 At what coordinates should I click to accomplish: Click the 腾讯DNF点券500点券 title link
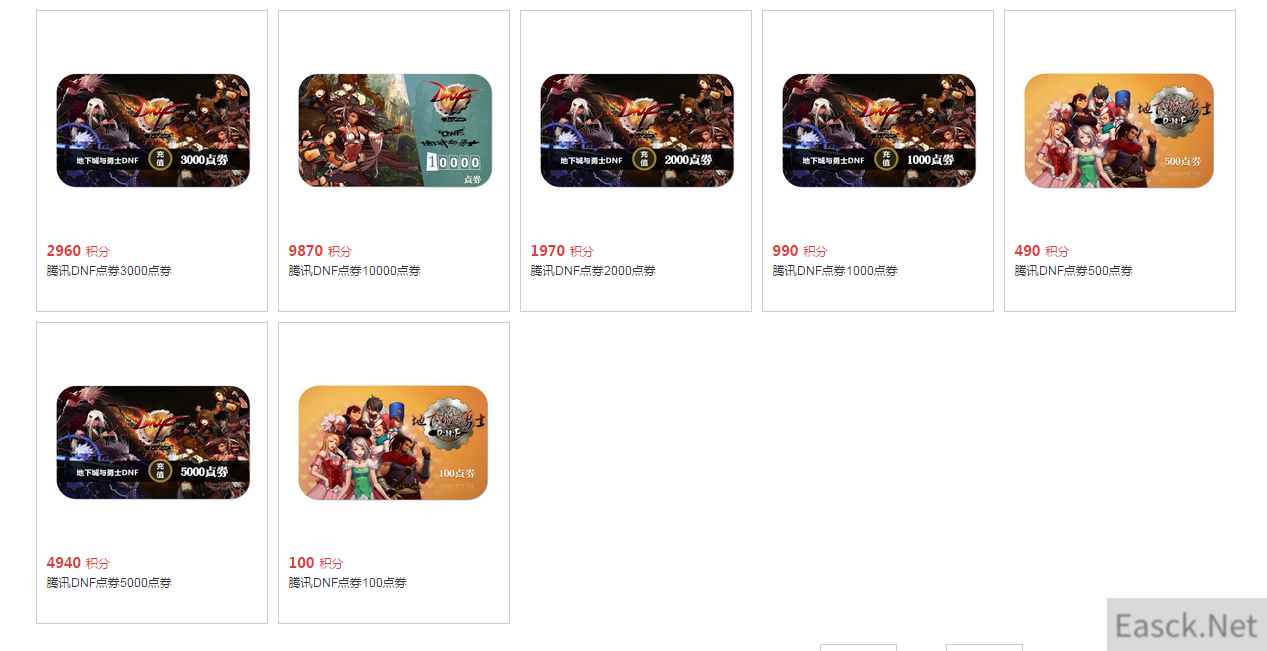(1074, 271)
